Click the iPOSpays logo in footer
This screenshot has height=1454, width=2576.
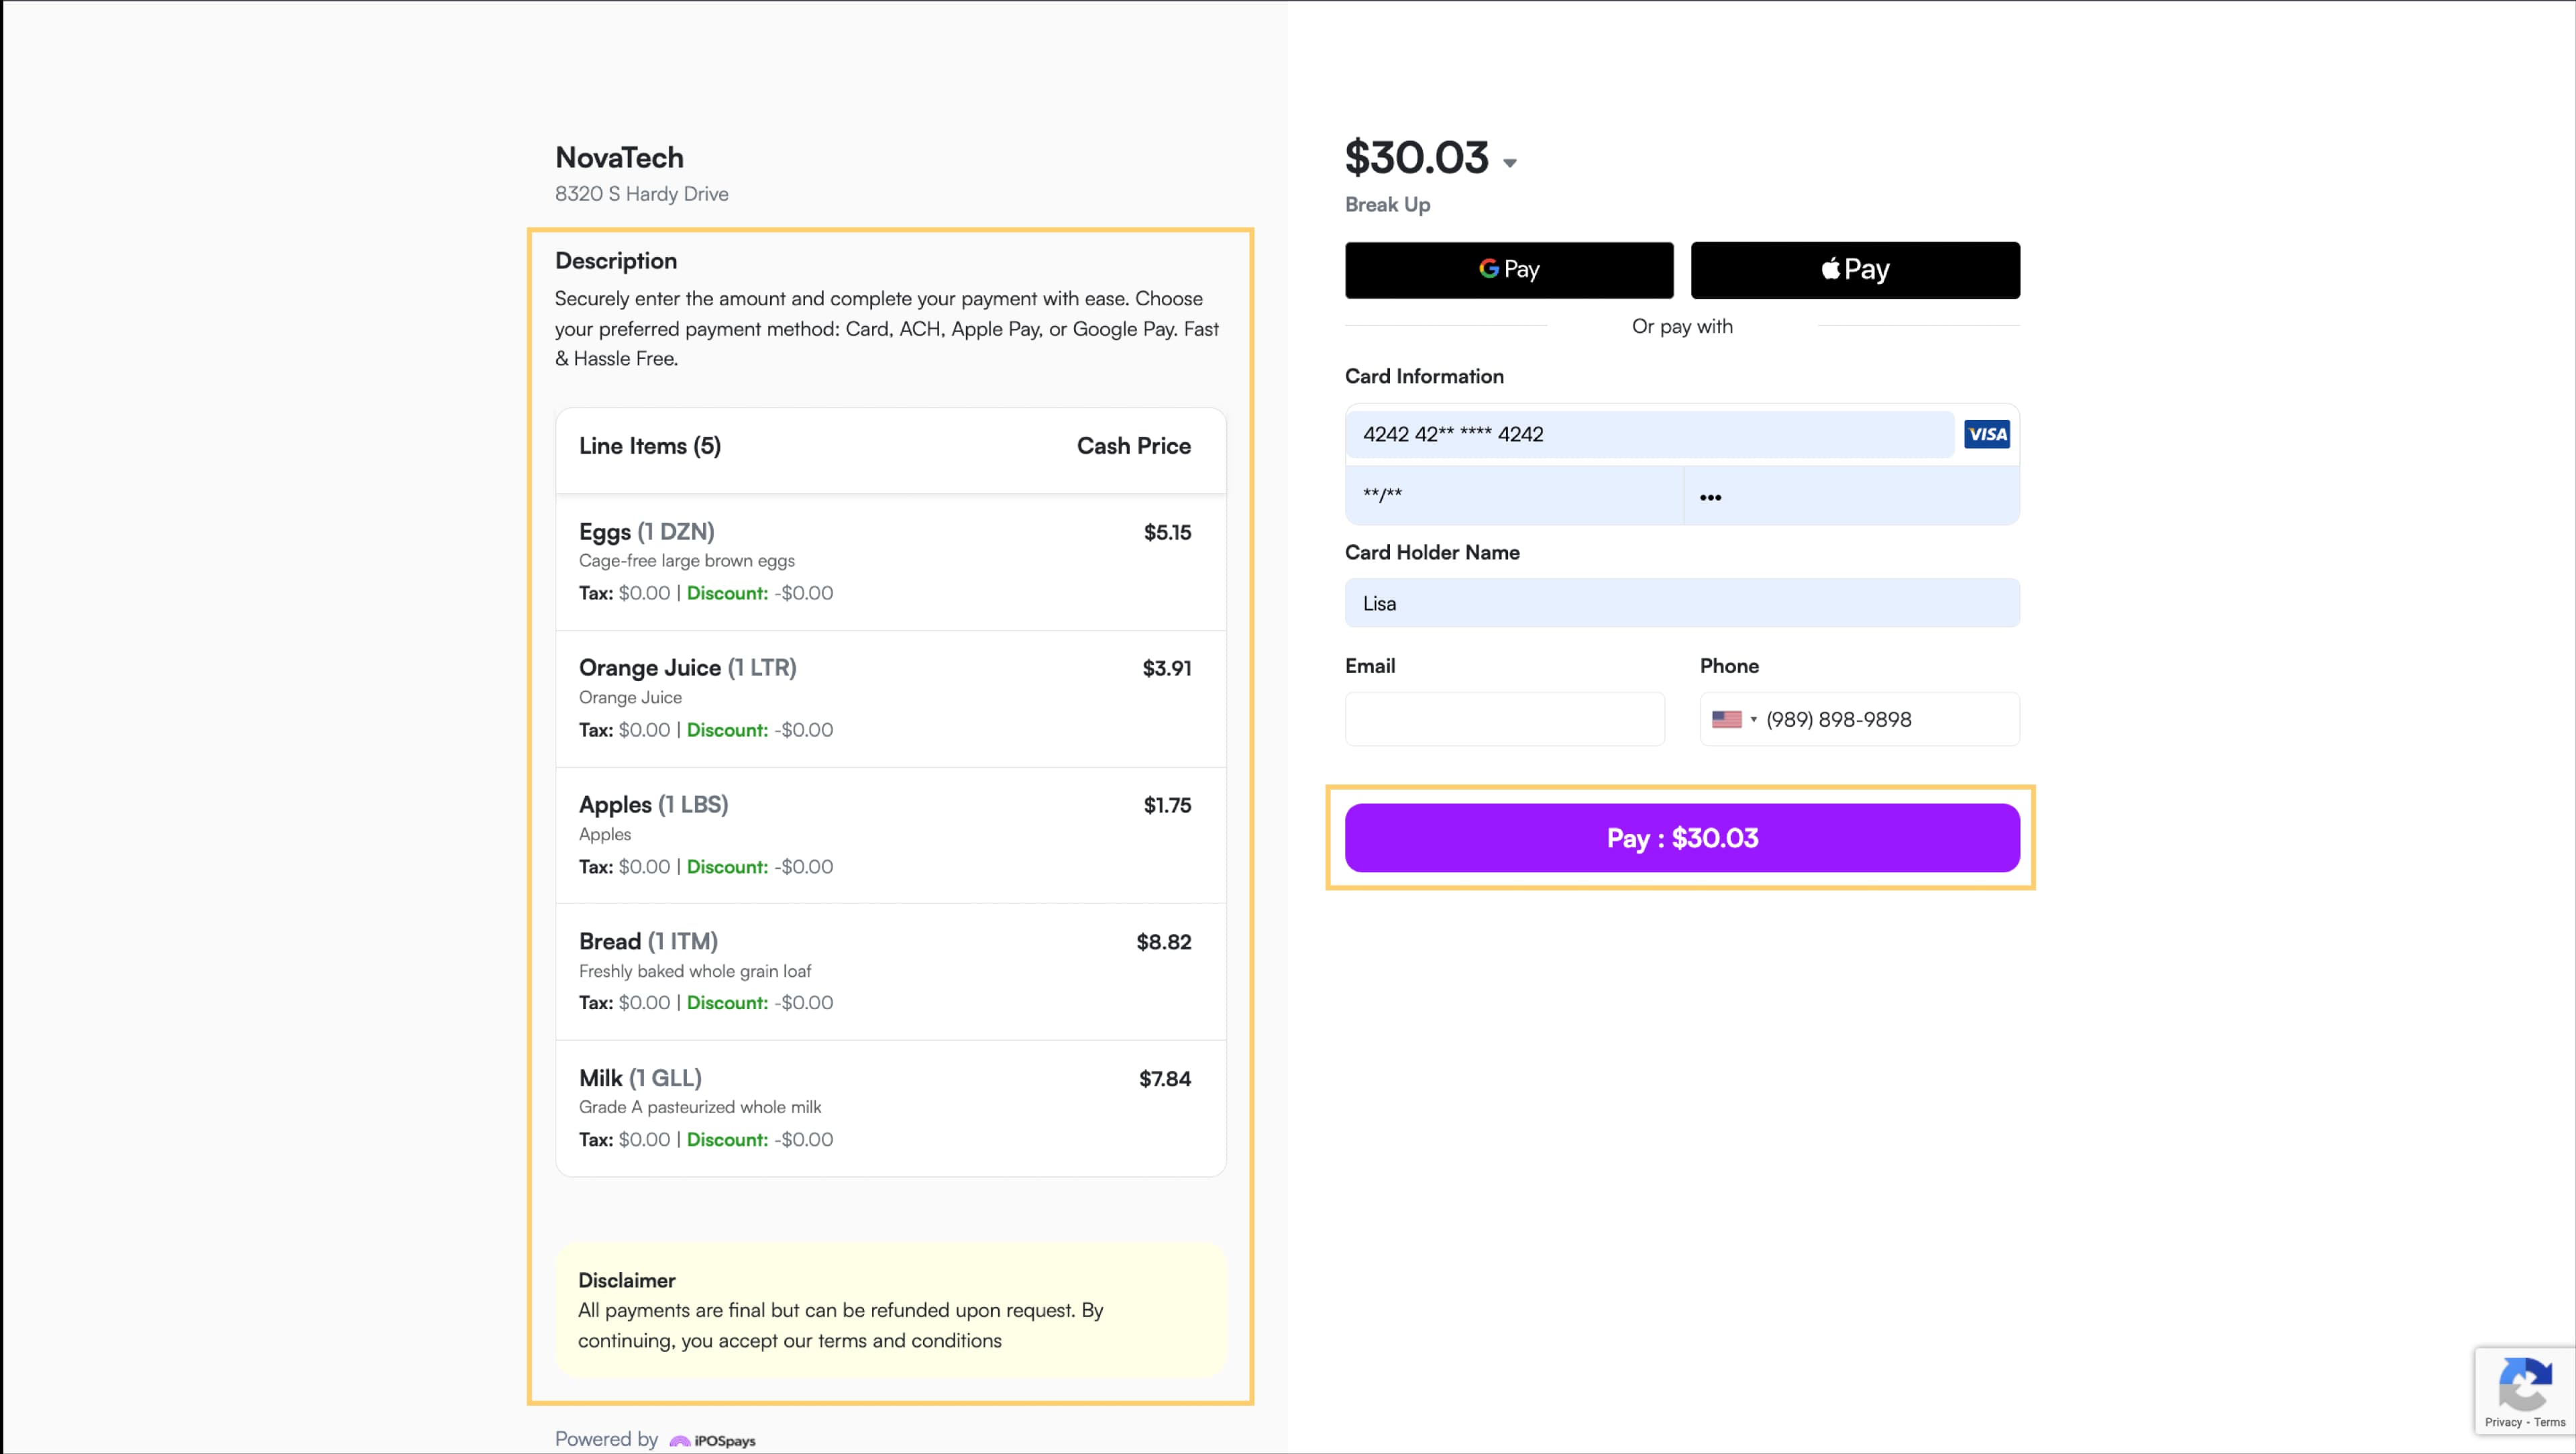point(712,1440)
